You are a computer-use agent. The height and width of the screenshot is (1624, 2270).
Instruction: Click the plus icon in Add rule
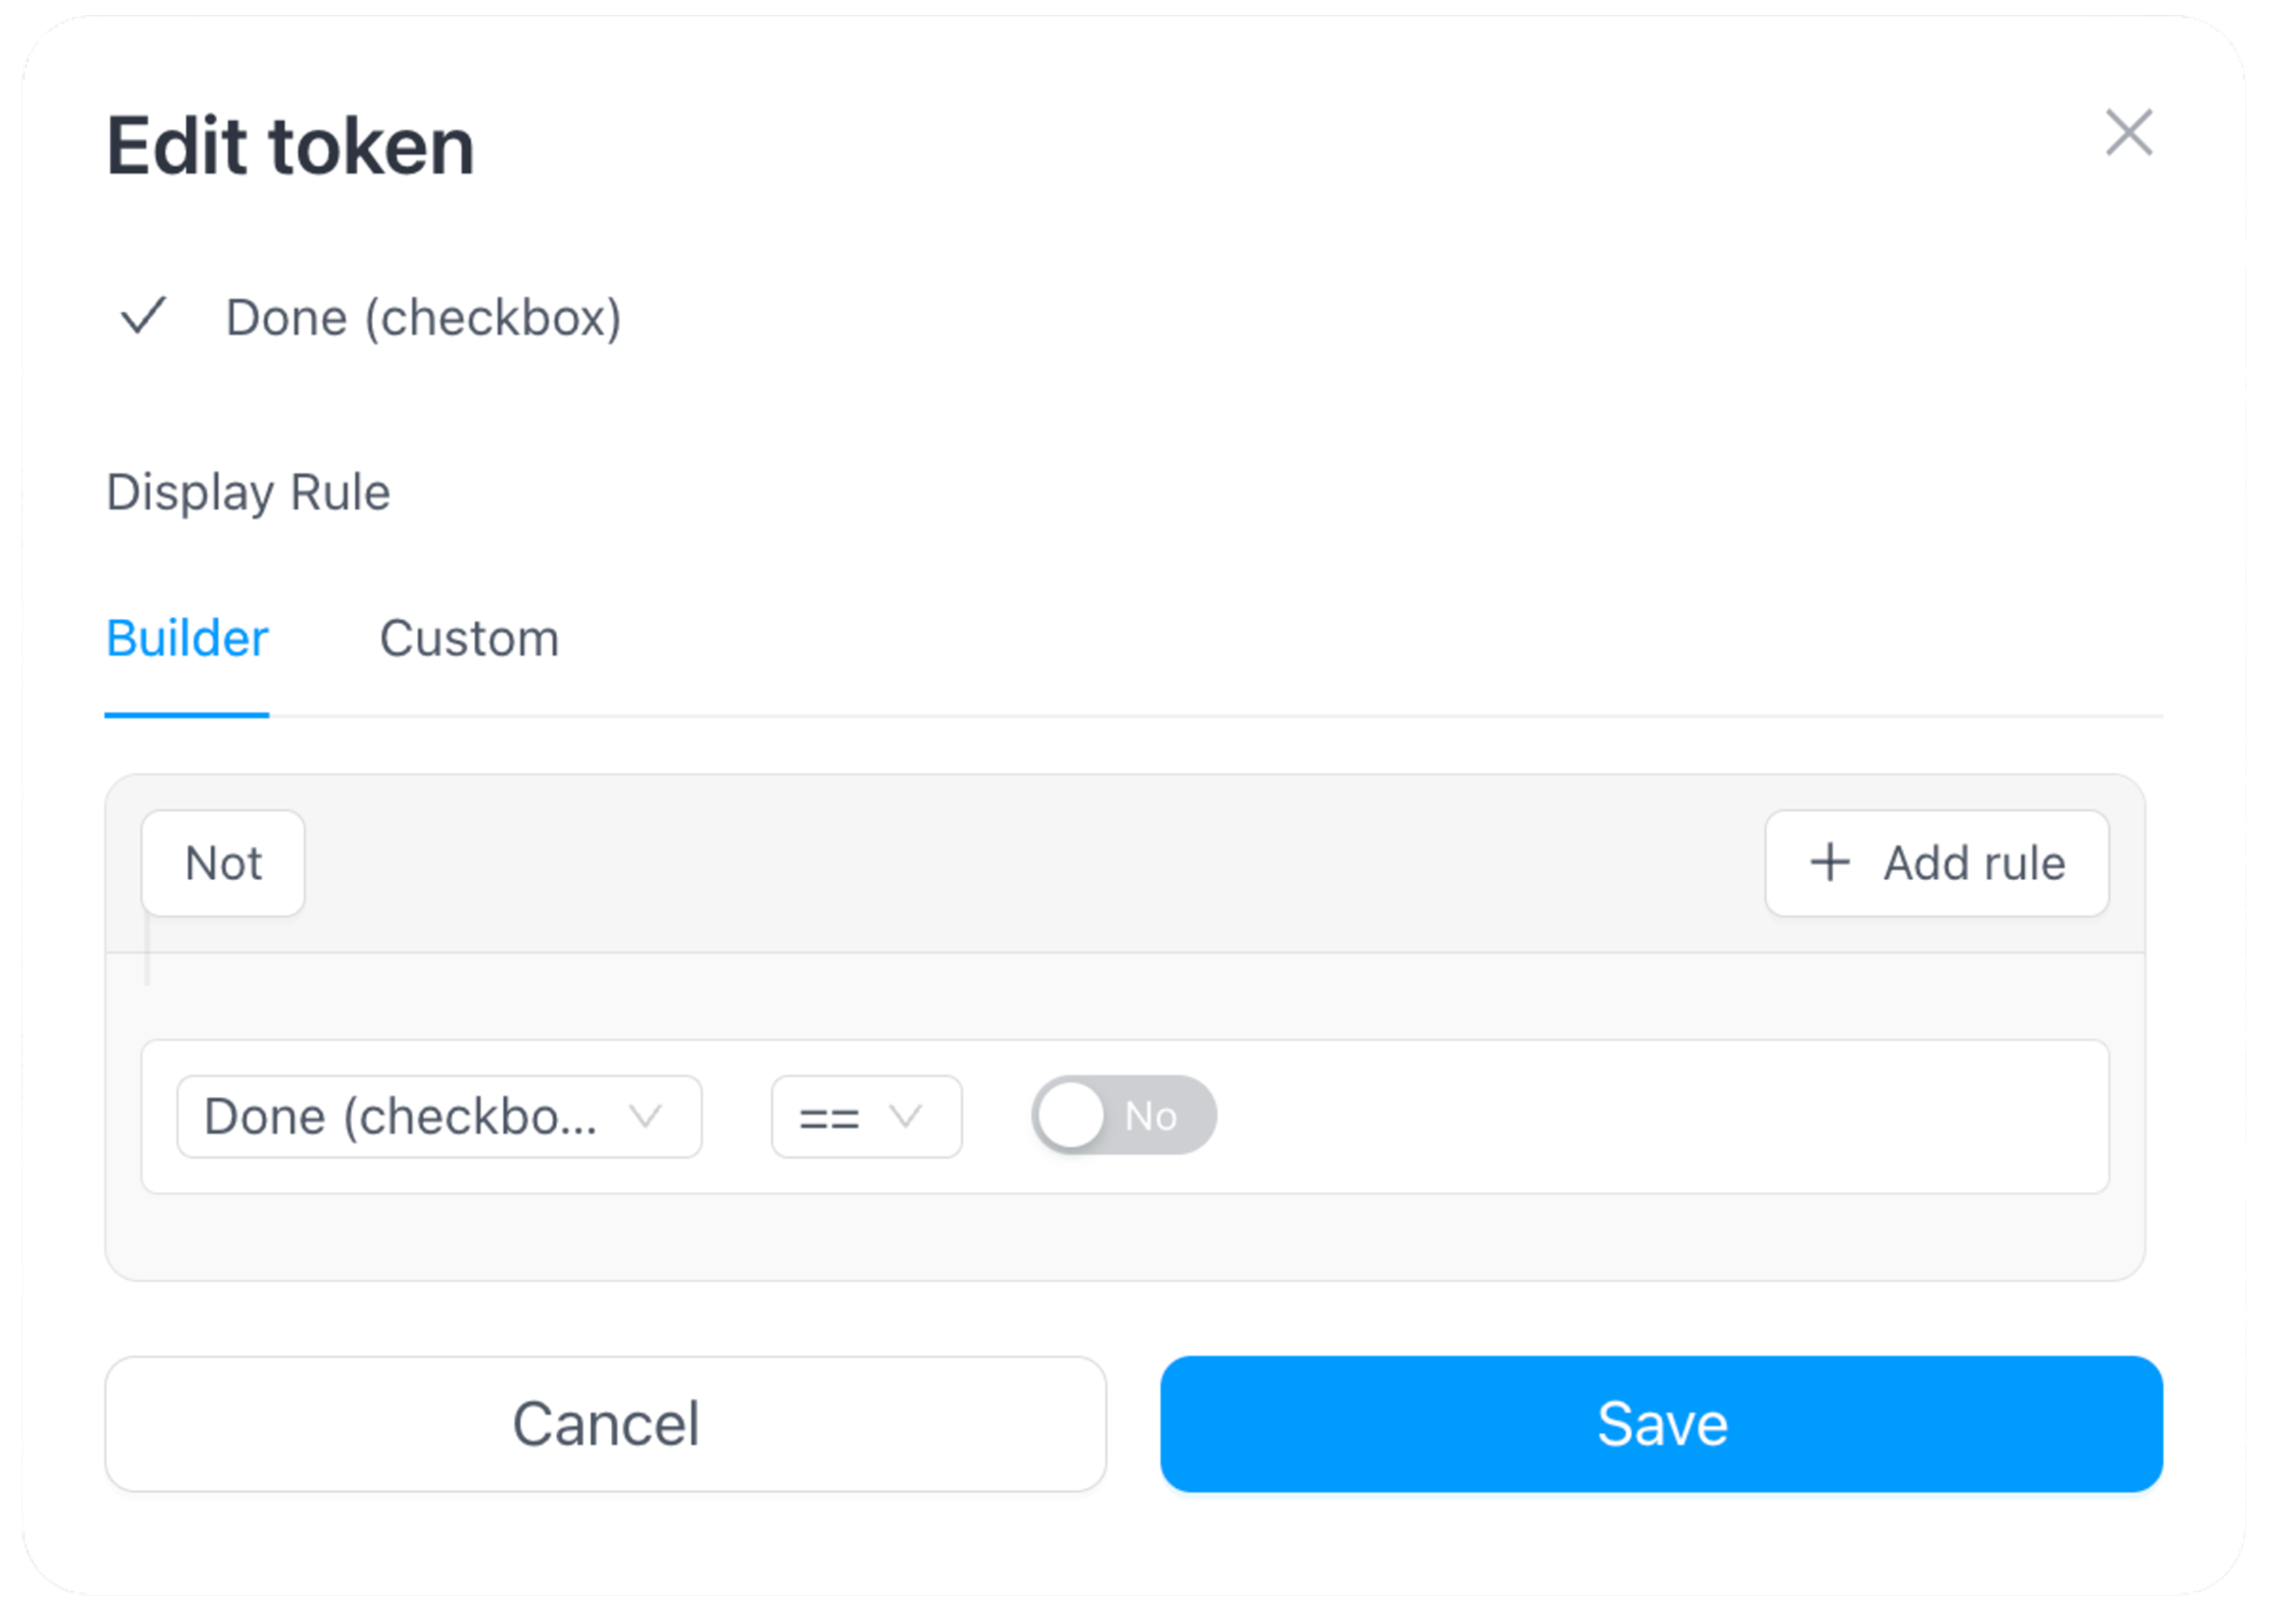1830,862
